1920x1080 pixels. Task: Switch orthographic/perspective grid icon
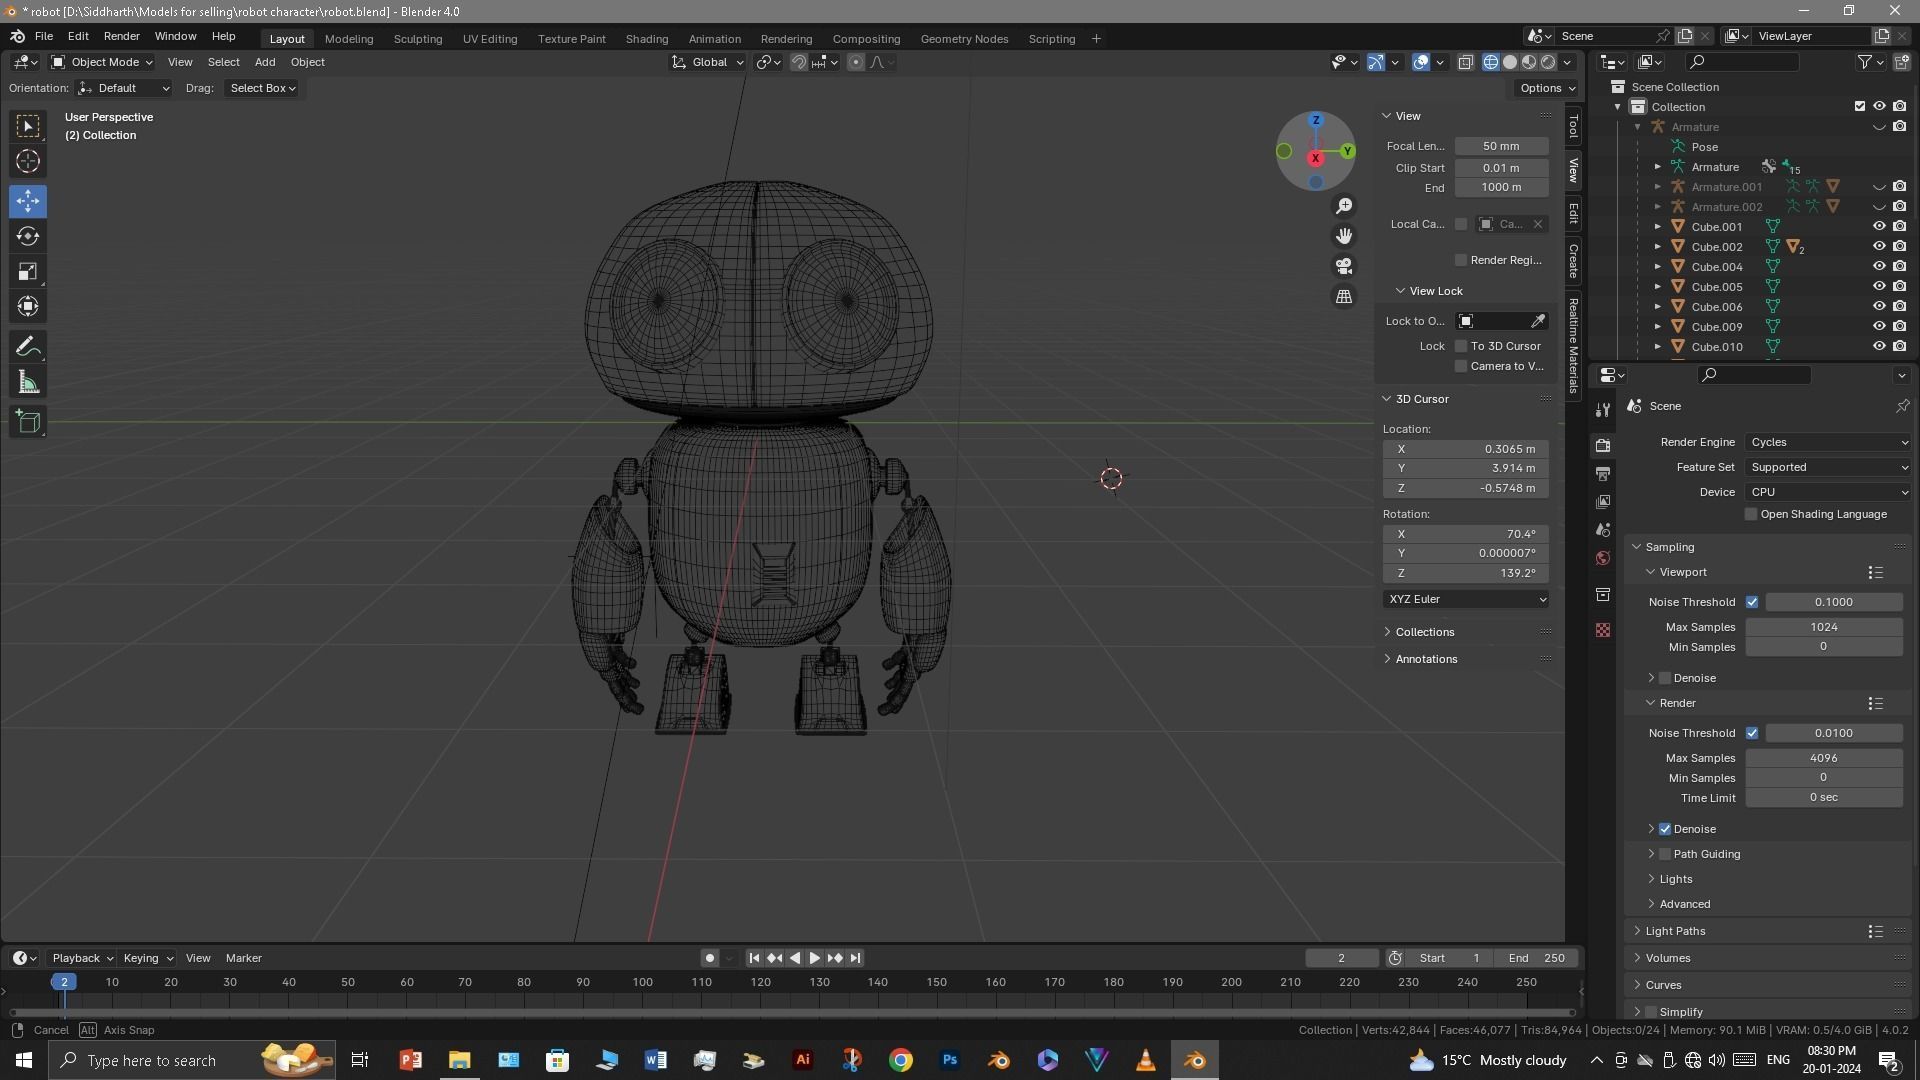tap(1344, 297)
